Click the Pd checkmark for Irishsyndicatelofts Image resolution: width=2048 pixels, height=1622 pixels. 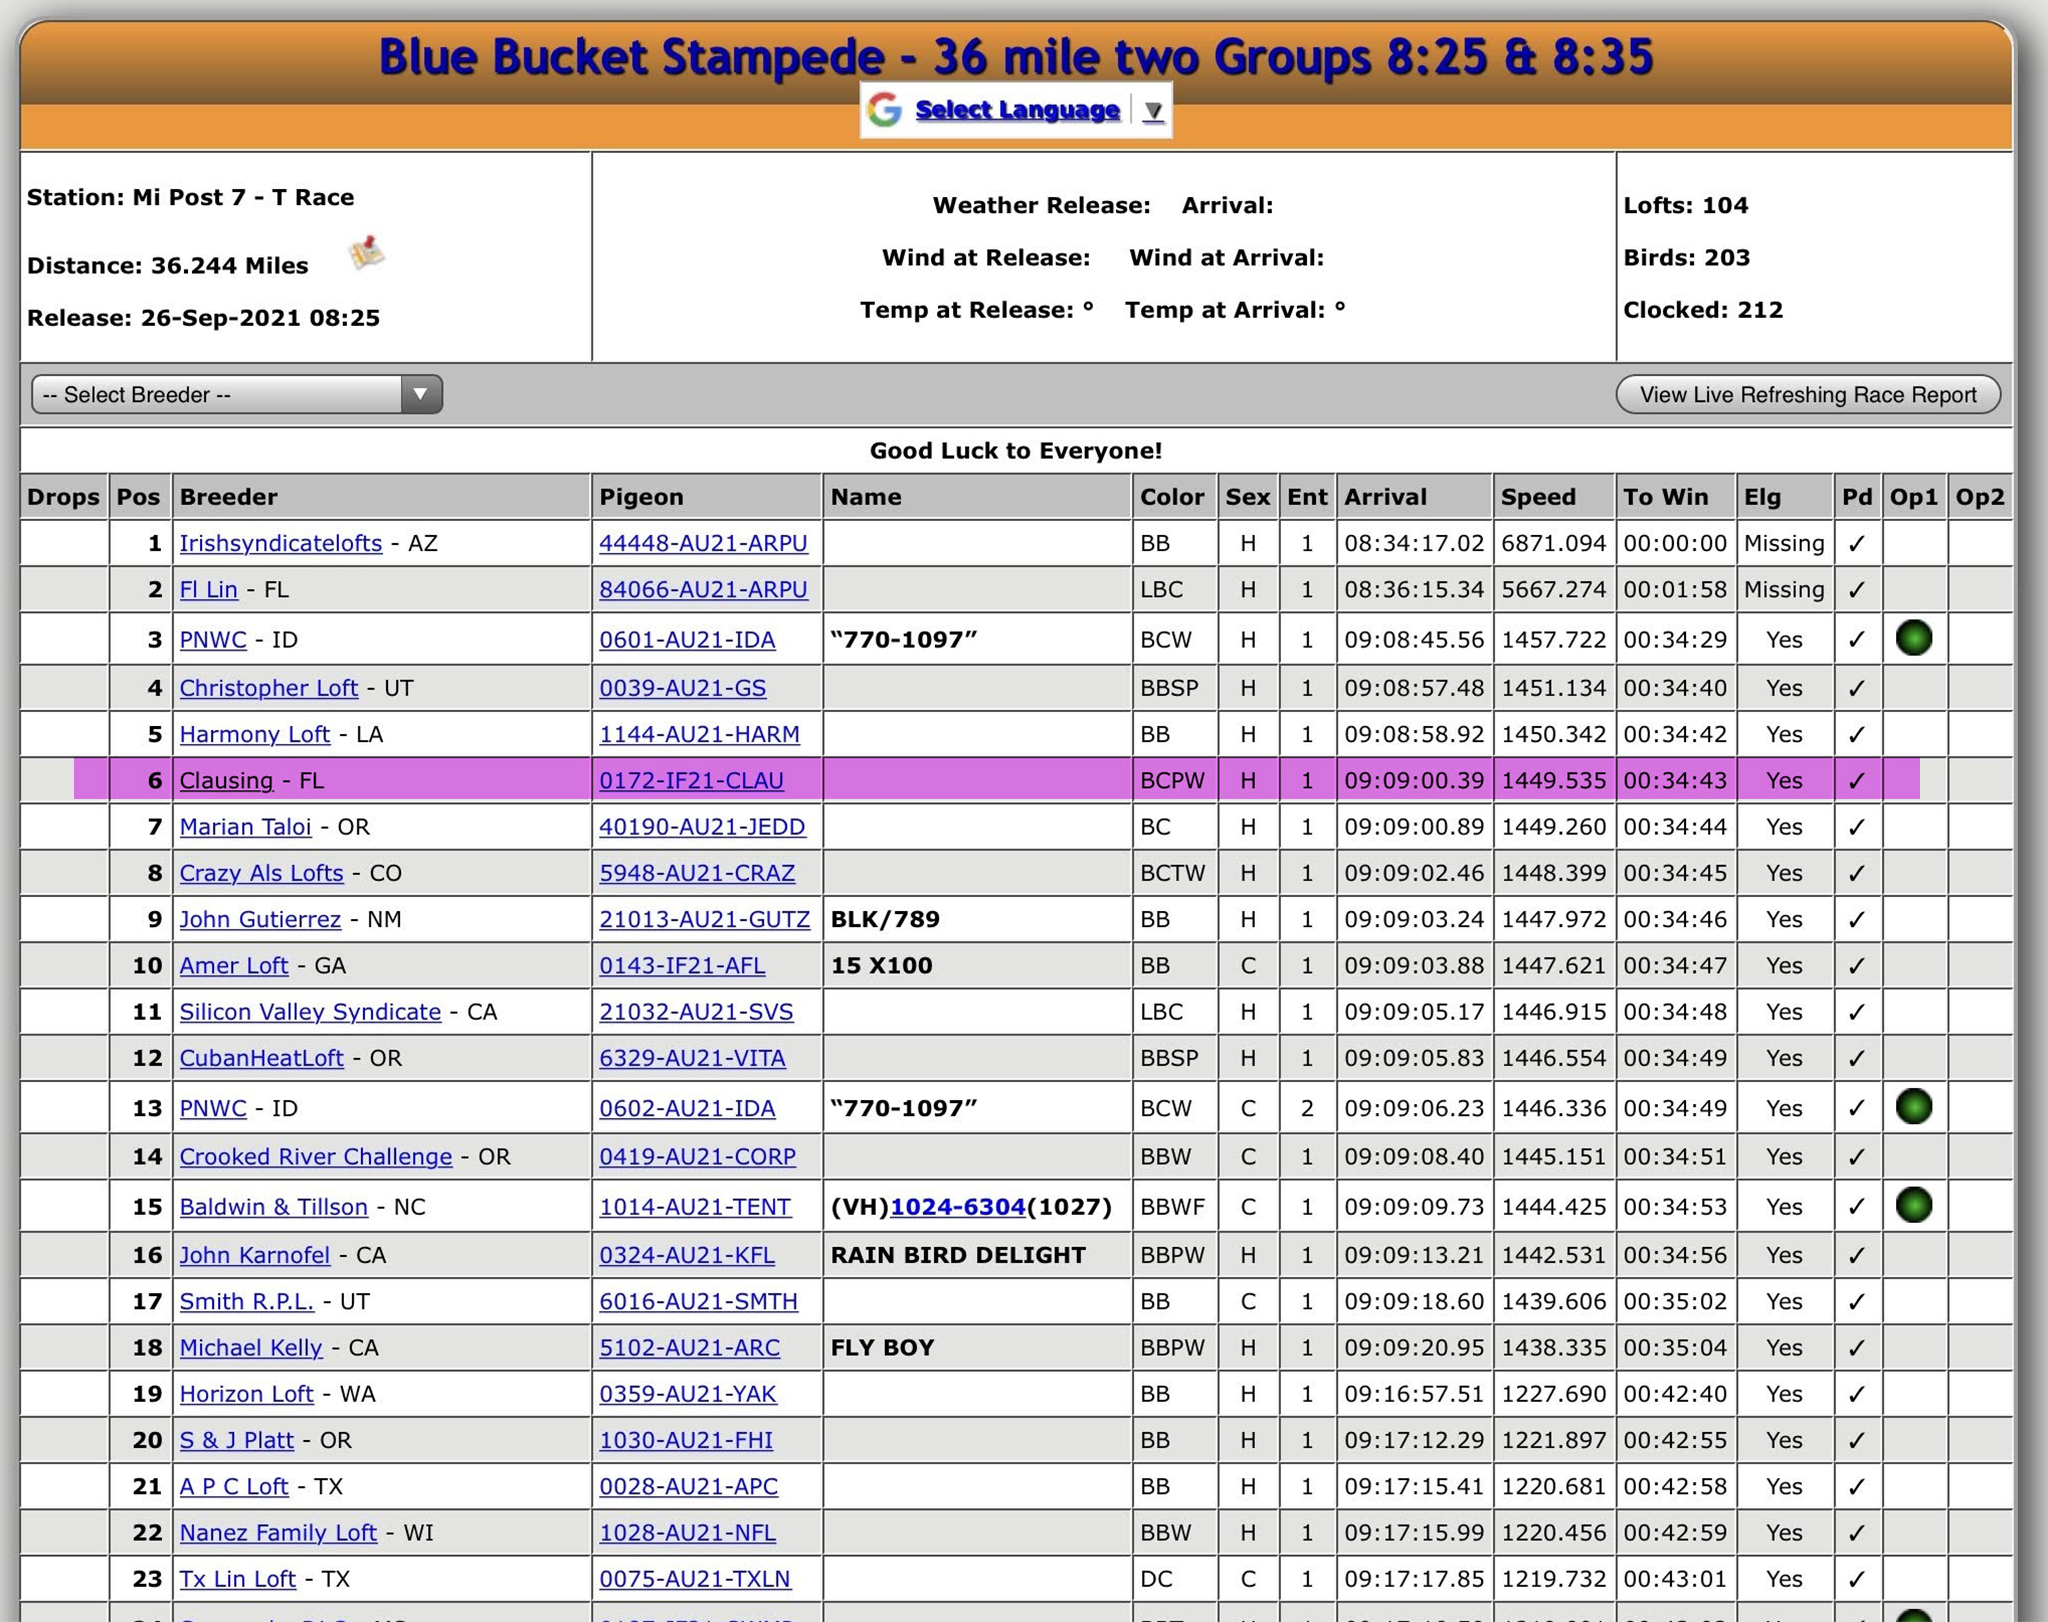tap(1856, 544)
